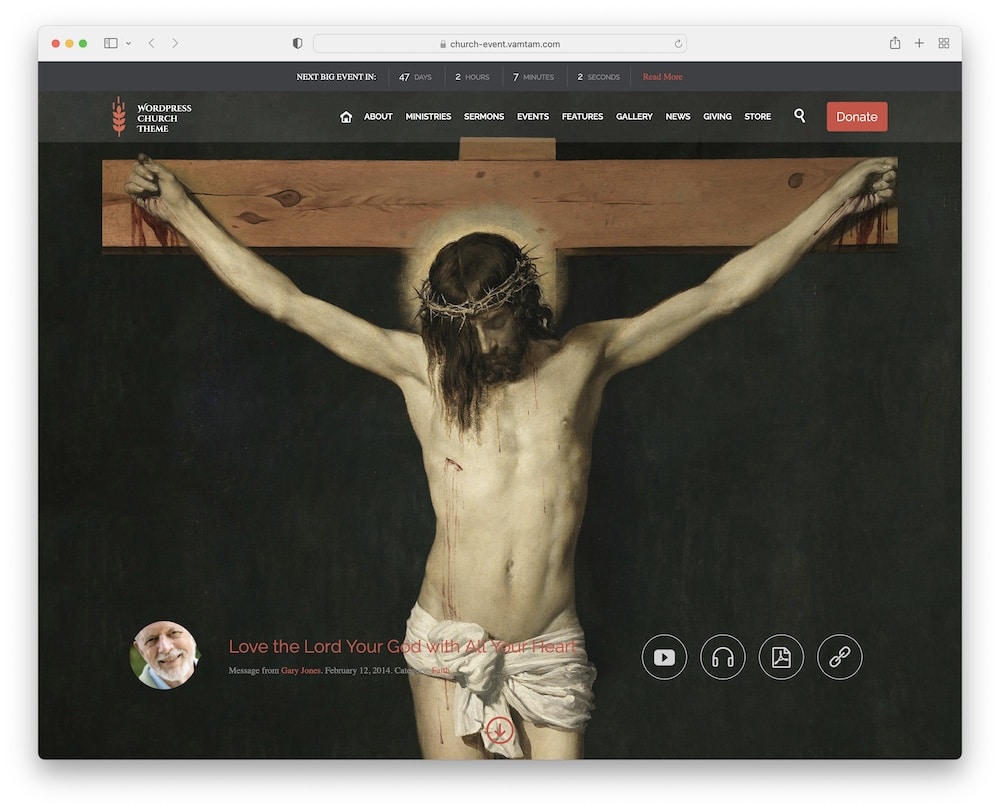
Task: Toggle the Safari sidebar
Action: pyautogui.click(x=110, y=43)
